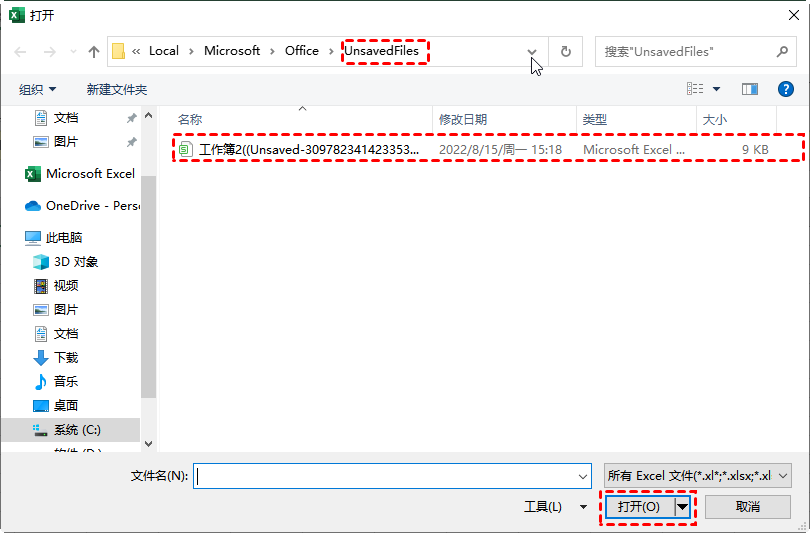
Task: Click the refresh address bar button
Action: click(566, 52)
